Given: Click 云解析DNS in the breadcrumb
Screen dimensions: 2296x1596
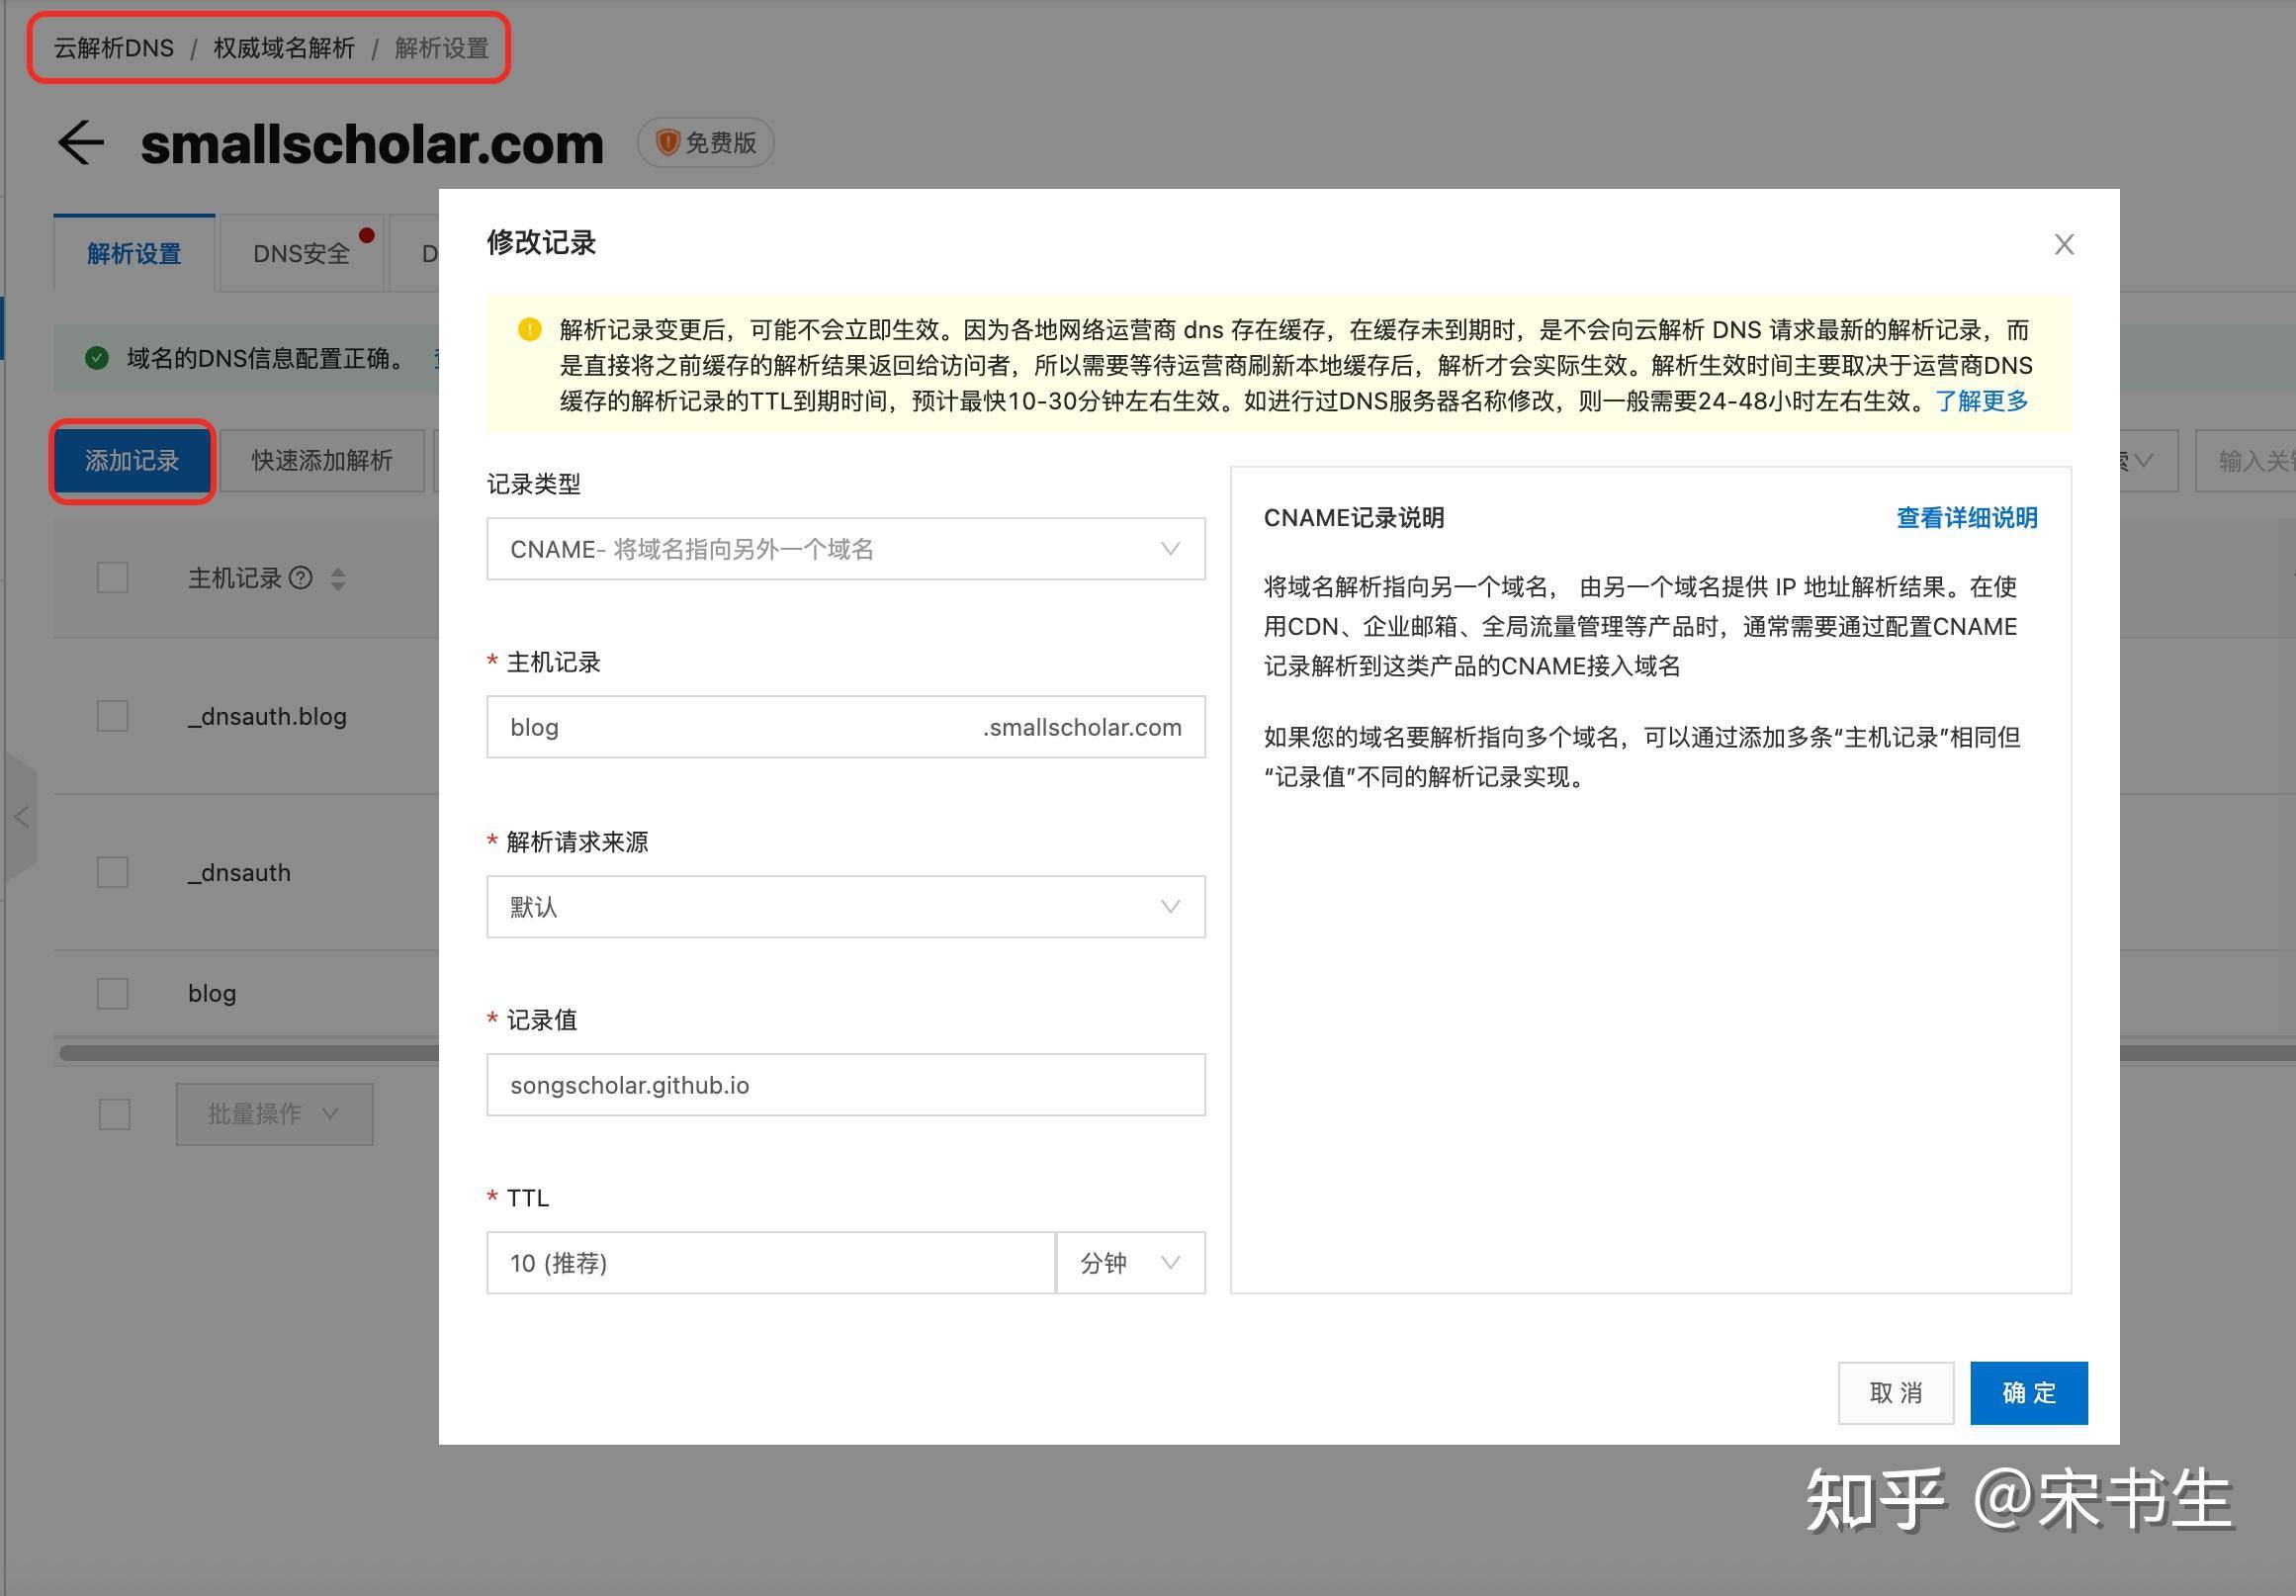Looking at the screenshot, I should click(x=114, y=48).
